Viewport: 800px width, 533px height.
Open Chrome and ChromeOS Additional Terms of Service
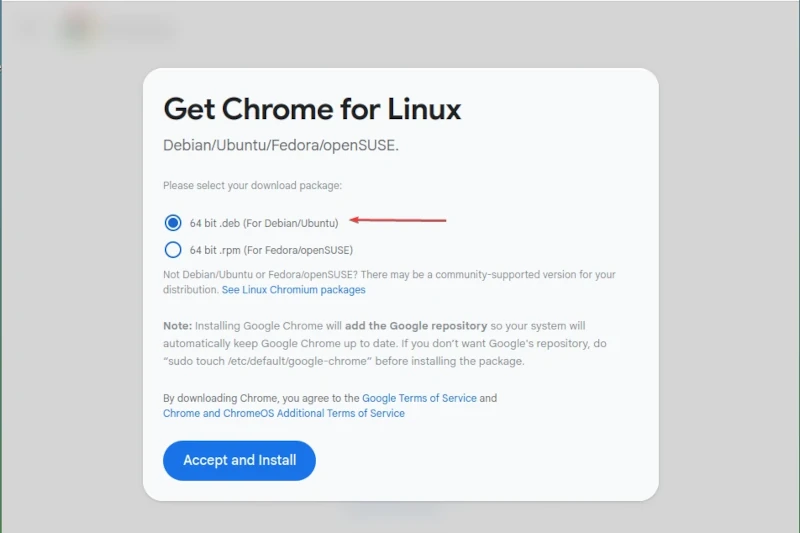tap(284, 413)
